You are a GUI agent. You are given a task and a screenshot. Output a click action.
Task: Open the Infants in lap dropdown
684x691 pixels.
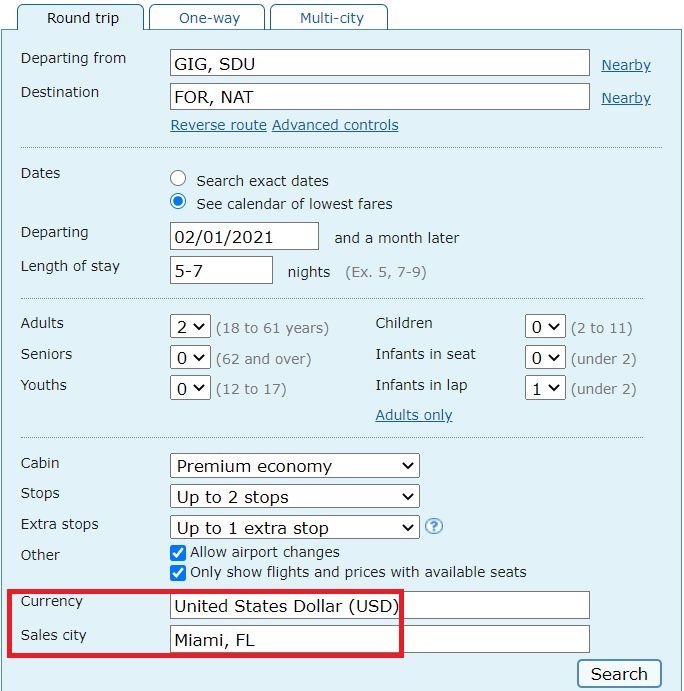545,388
